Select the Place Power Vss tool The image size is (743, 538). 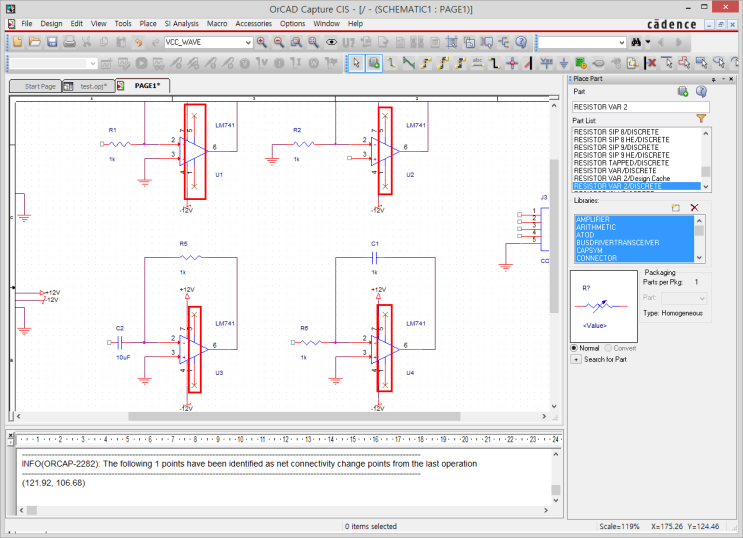pos(546,63)
